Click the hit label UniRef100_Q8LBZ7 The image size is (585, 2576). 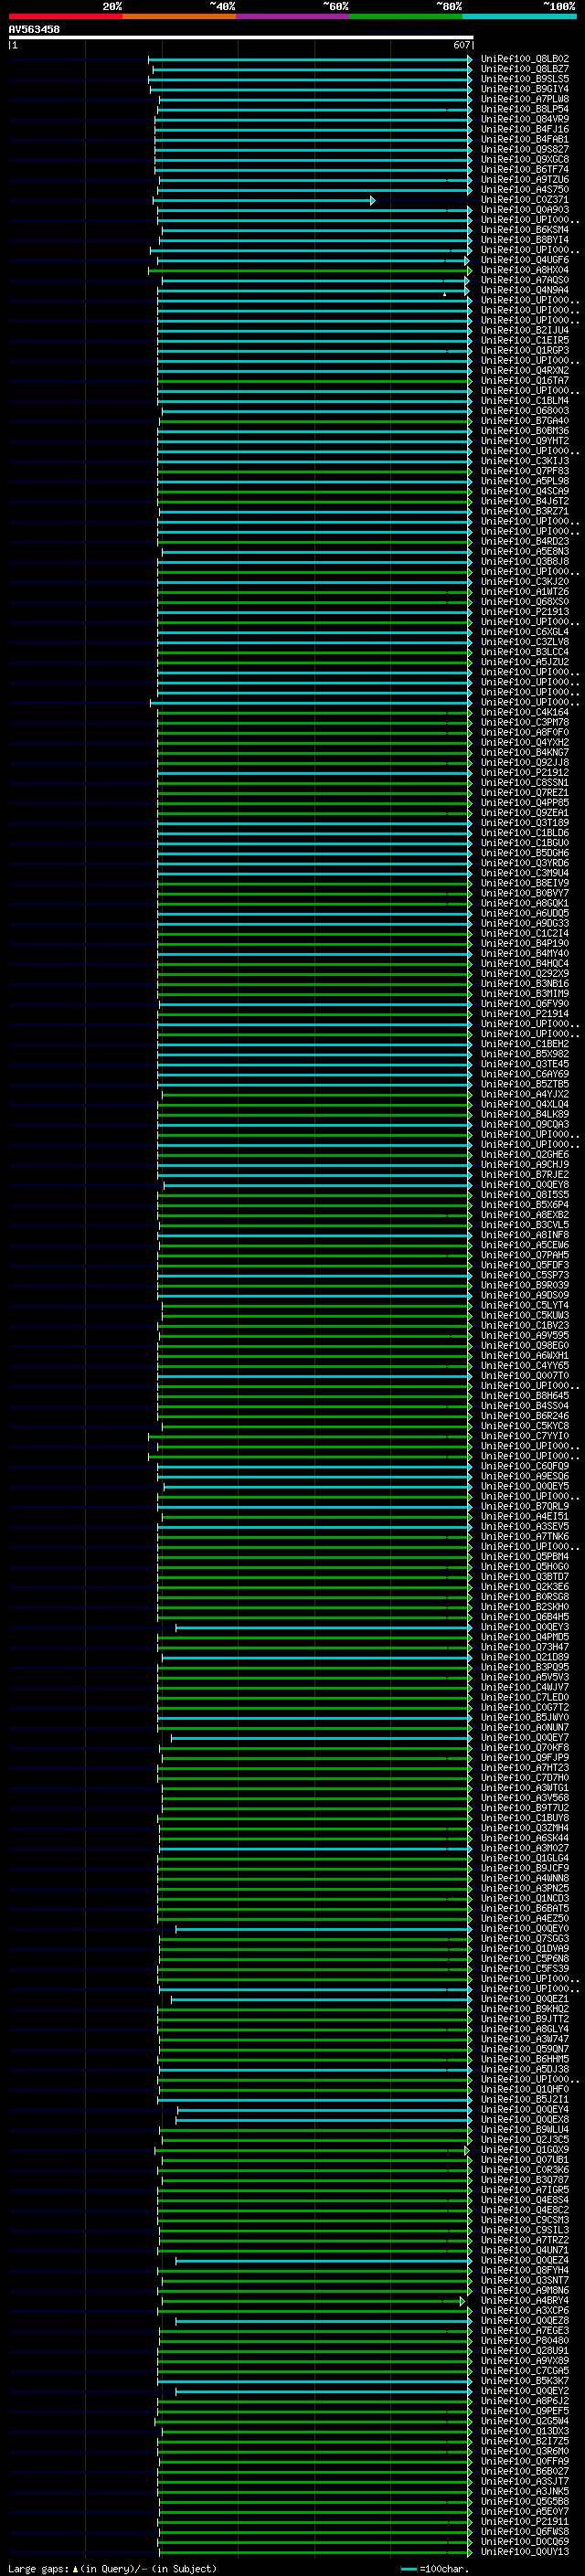pos(525,69)
